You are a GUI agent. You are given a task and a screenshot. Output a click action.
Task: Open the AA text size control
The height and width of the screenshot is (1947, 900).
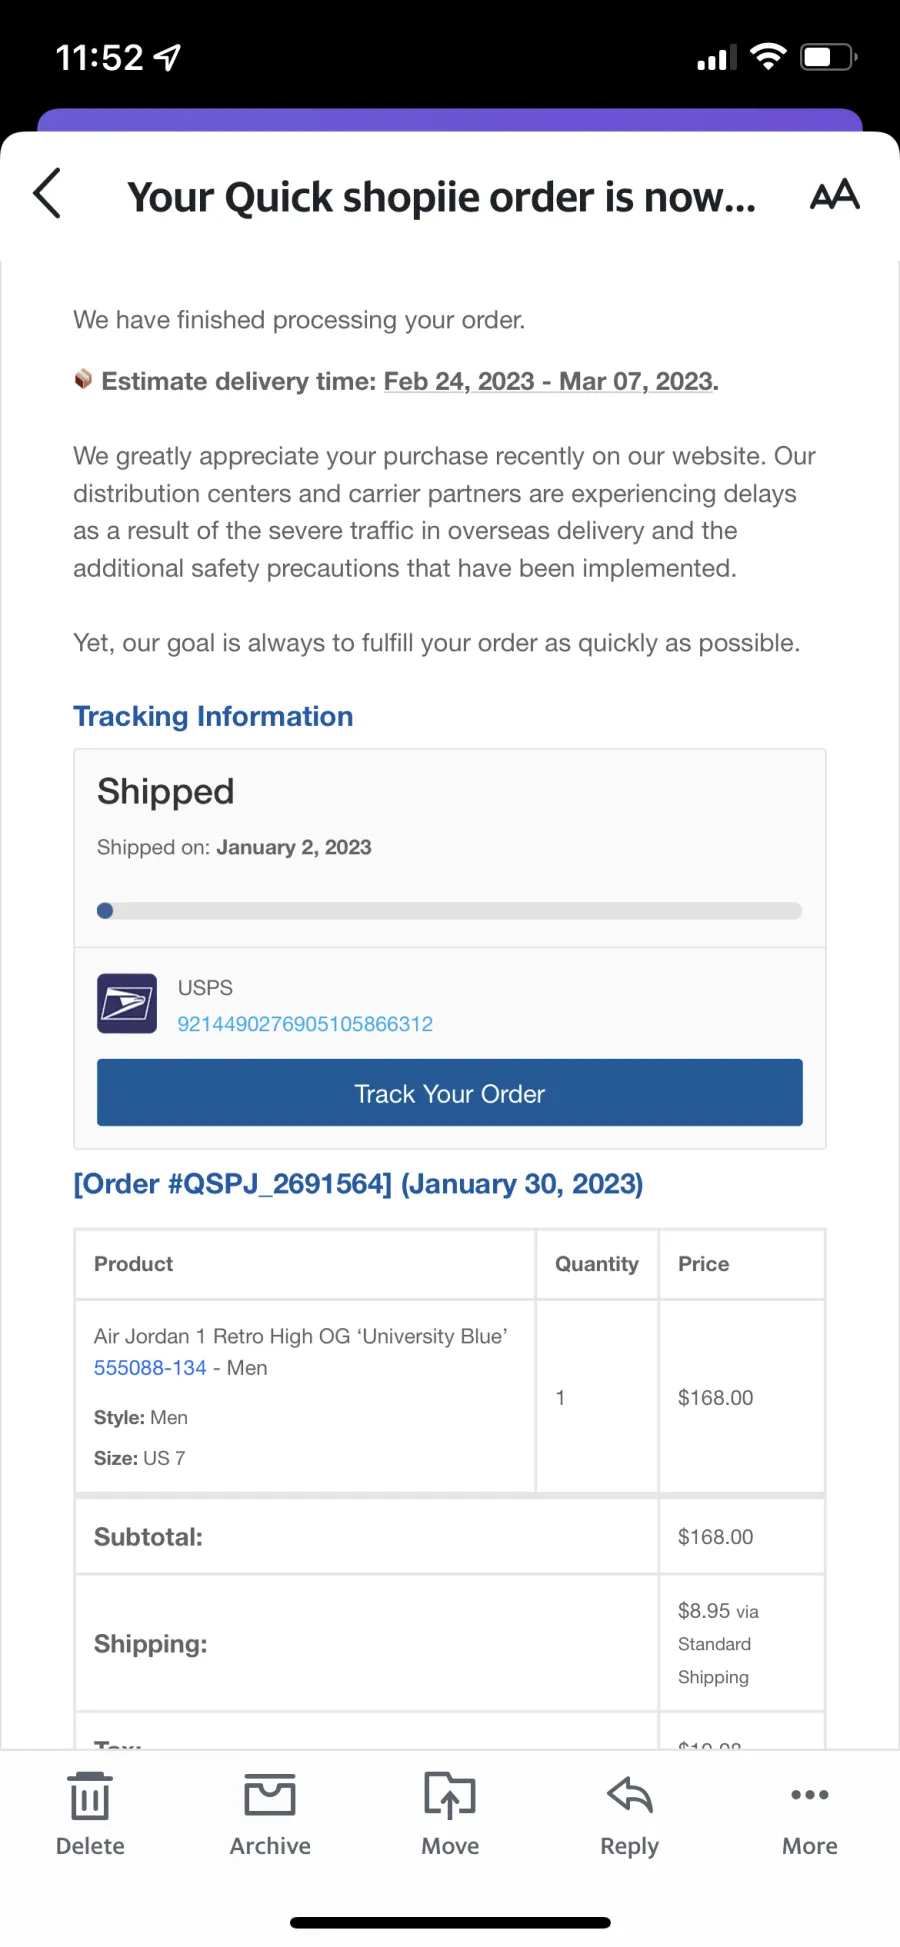pos(834,194)
